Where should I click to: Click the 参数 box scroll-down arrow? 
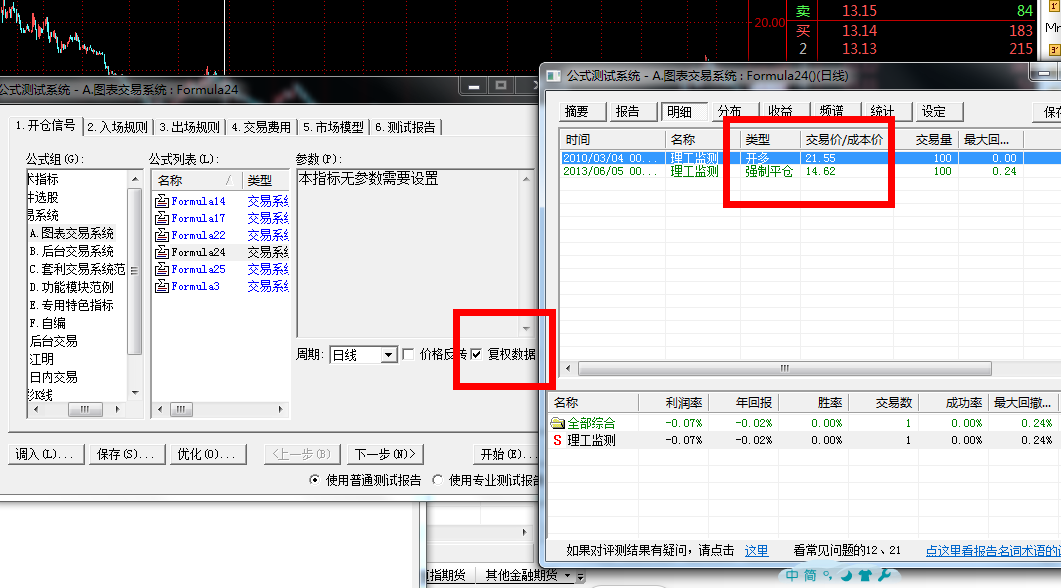coord(526,329)
